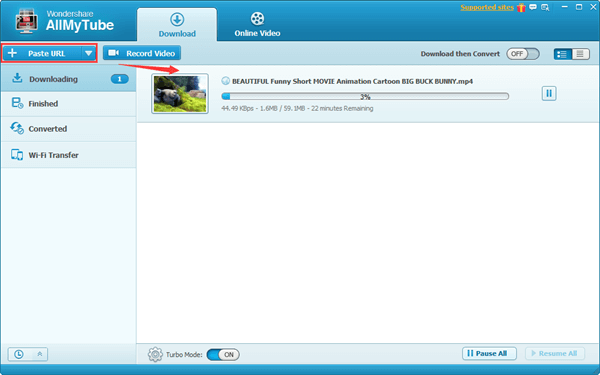Toggle Download then Convert switch
This screenshot has height=375, width=600.
point(523,54)
